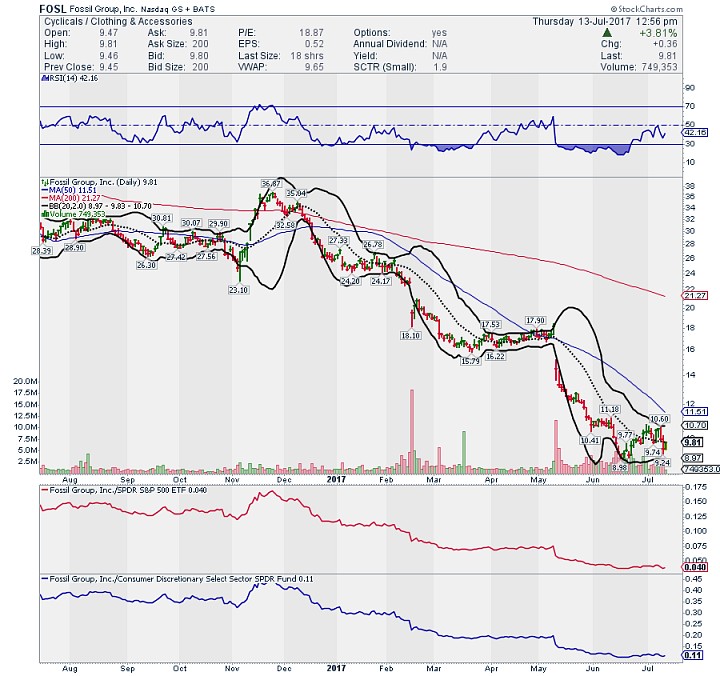Click the 36.87 peak price label

coord(270,184)
